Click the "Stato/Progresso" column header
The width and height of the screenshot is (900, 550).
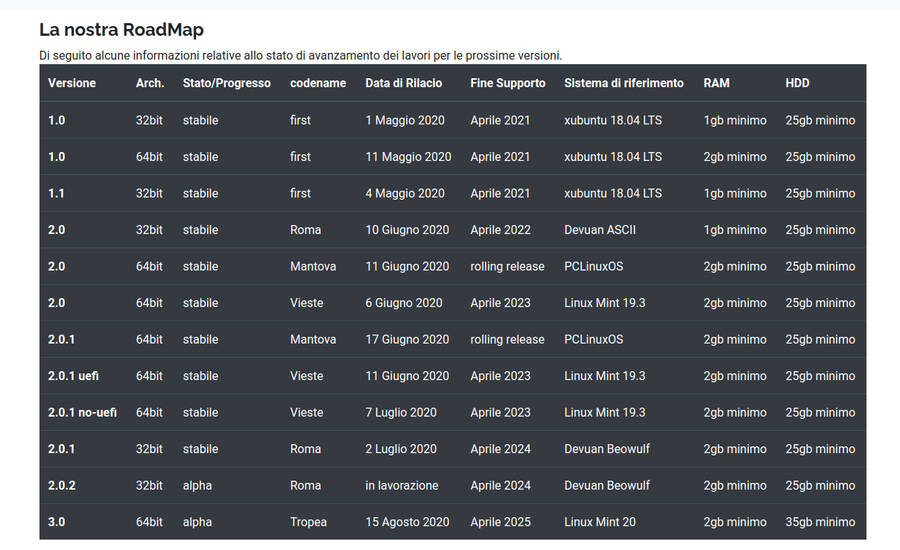[226, 83]
